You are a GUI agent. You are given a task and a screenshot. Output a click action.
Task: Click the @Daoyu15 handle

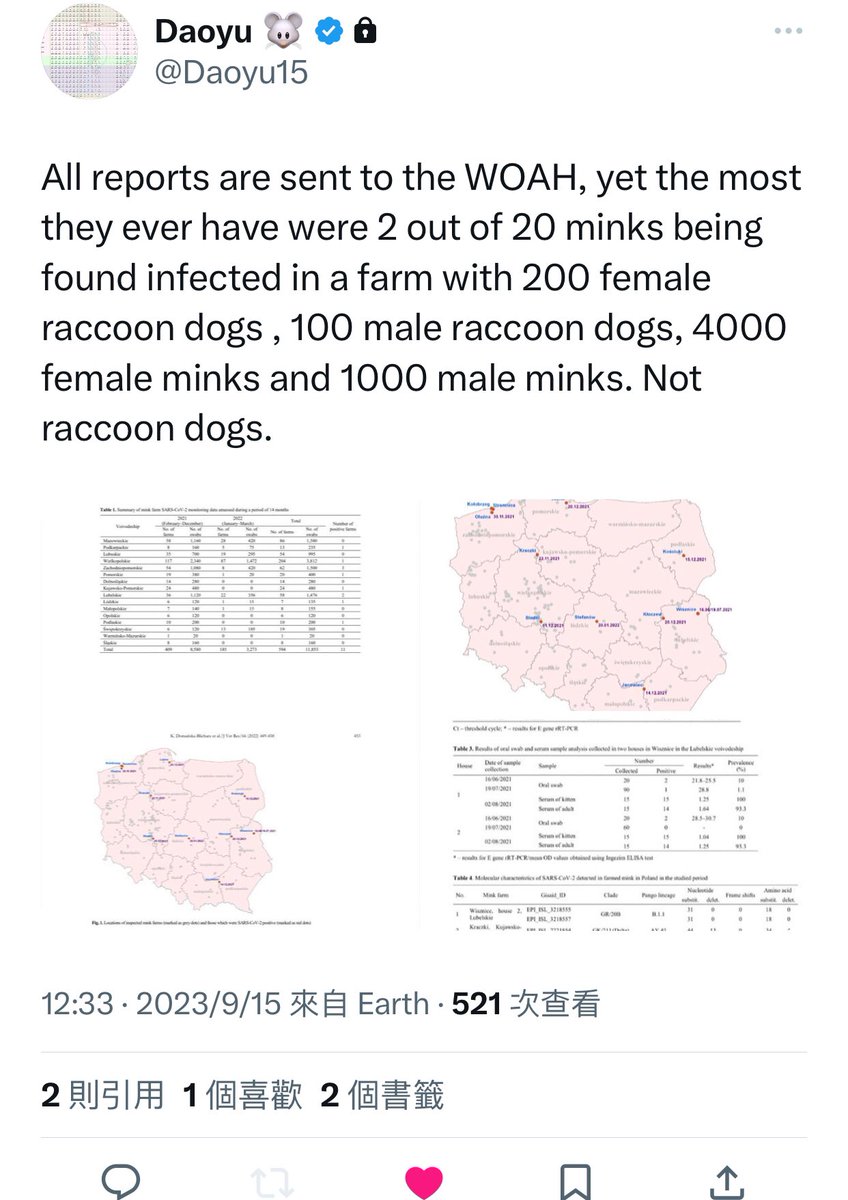231,74
